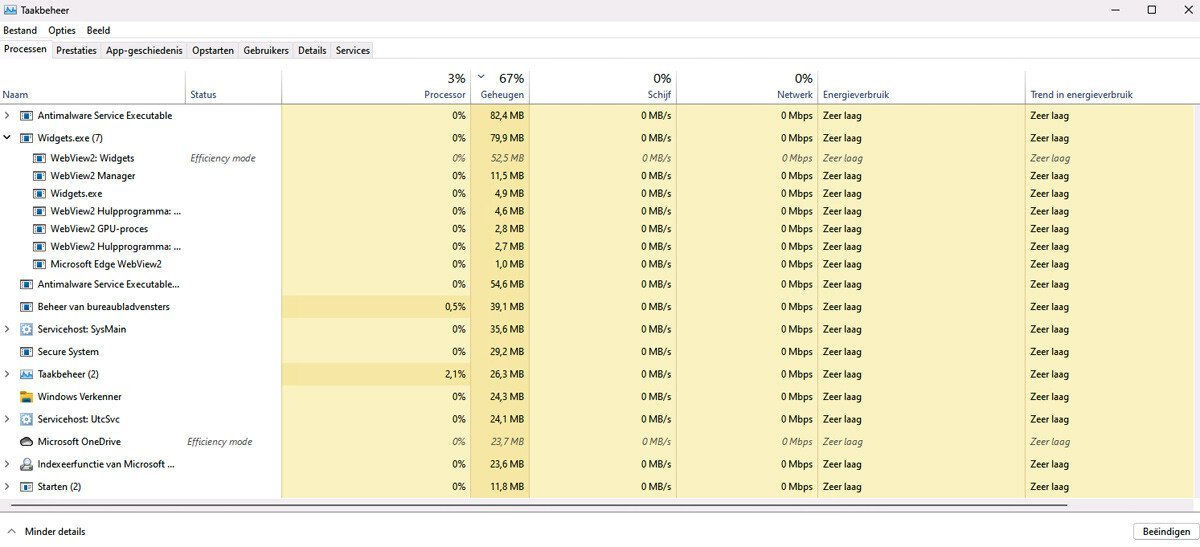This screenshot has width=1200, height=547.
Task: Click the 79,9 MB memory cell
Action: [x=500, y=138]
